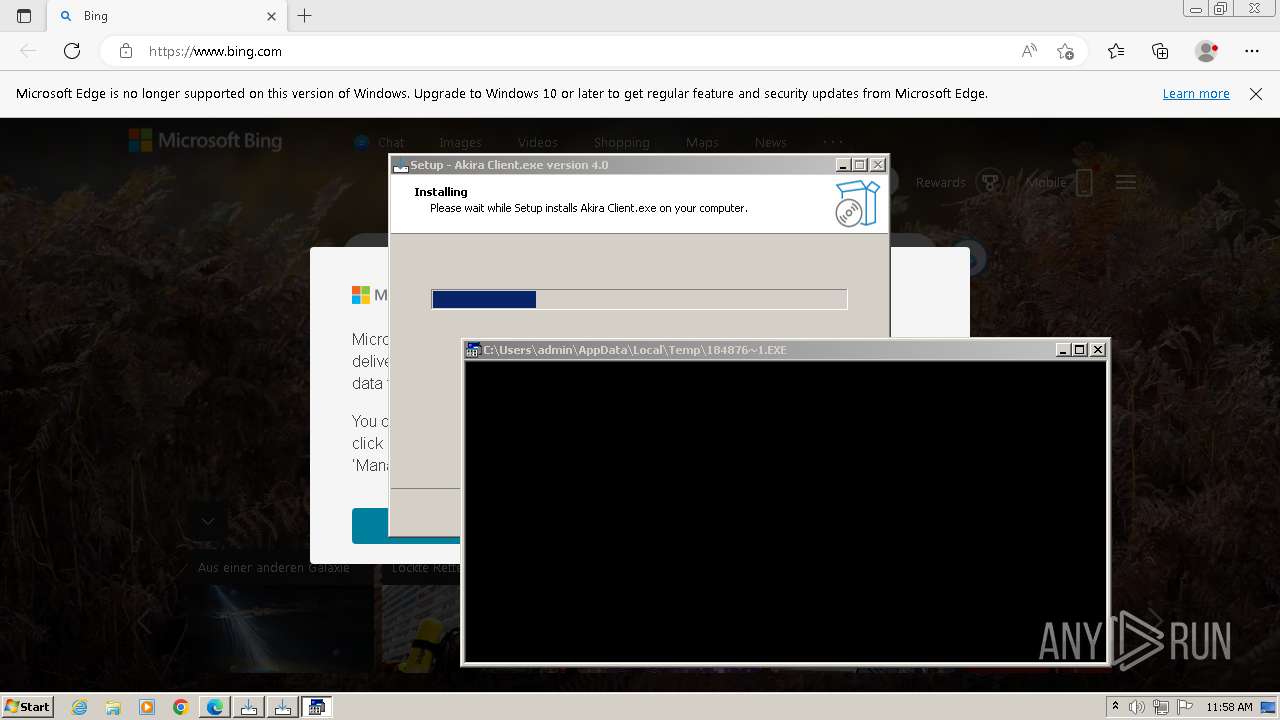Switch to the second setup installer taskbar item
This screenshot has height=720, width=1280.
283,707
